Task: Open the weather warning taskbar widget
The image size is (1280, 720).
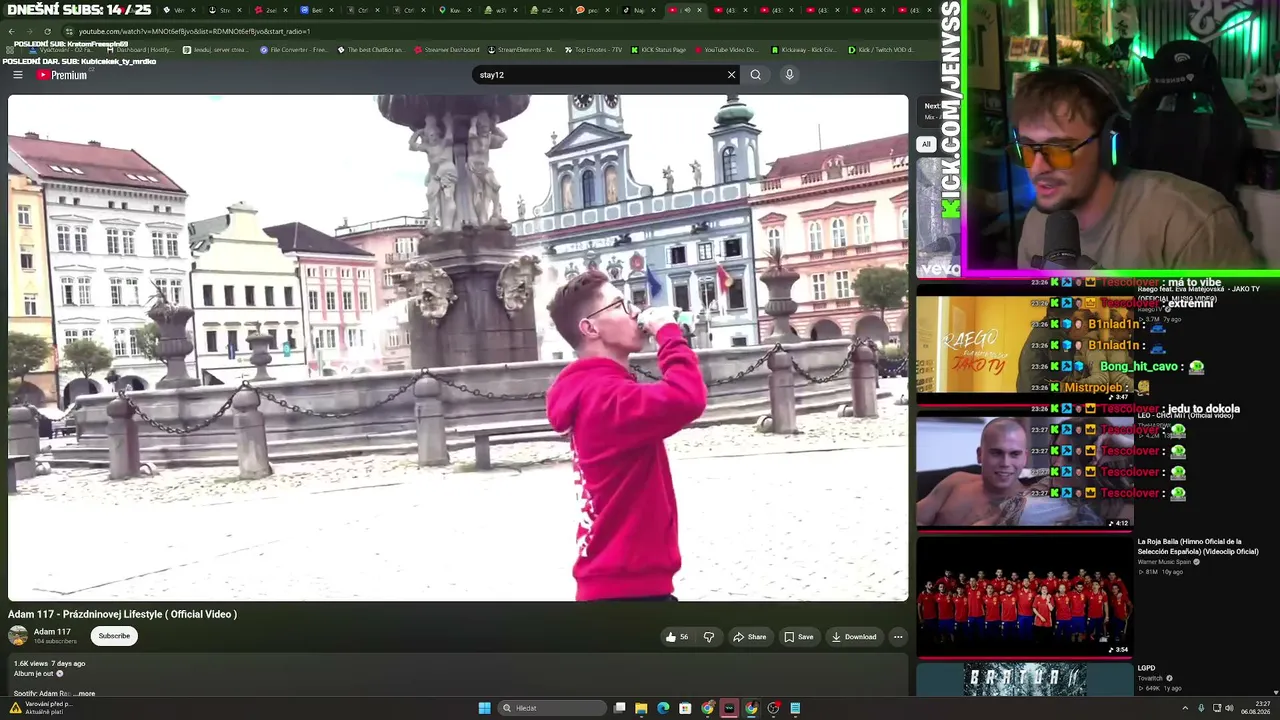Action: coord(40,708)
